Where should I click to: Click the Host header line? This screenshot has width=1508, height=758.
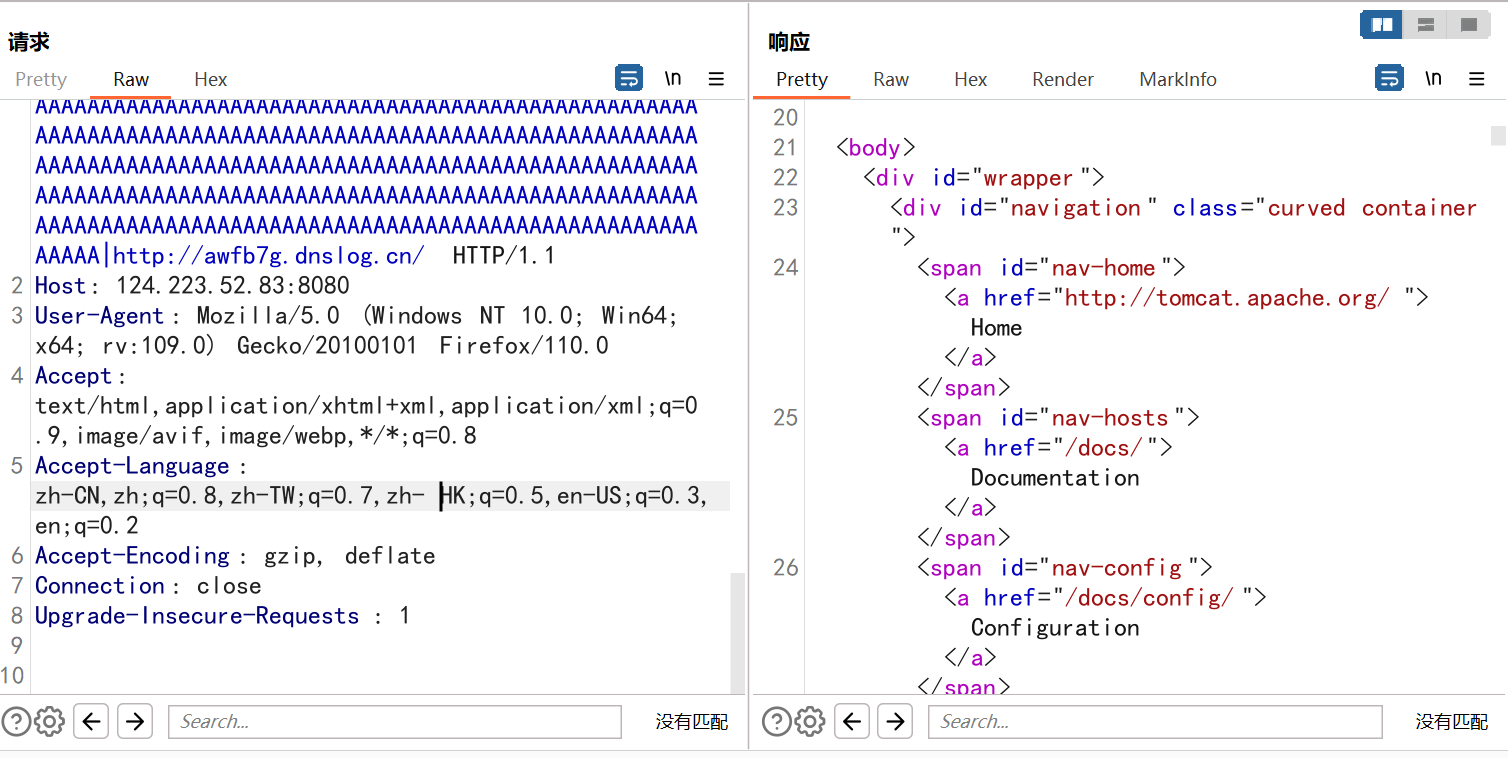pos(192,286)
